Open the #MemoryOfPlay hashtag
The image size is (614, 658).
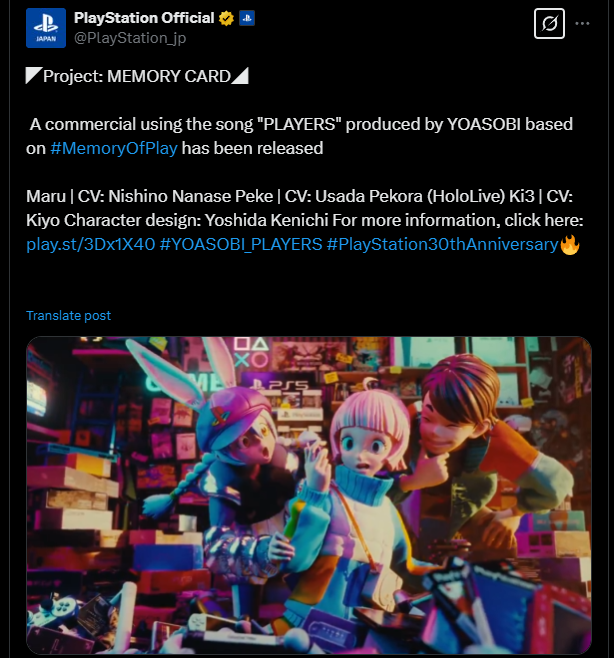(114, 148)
